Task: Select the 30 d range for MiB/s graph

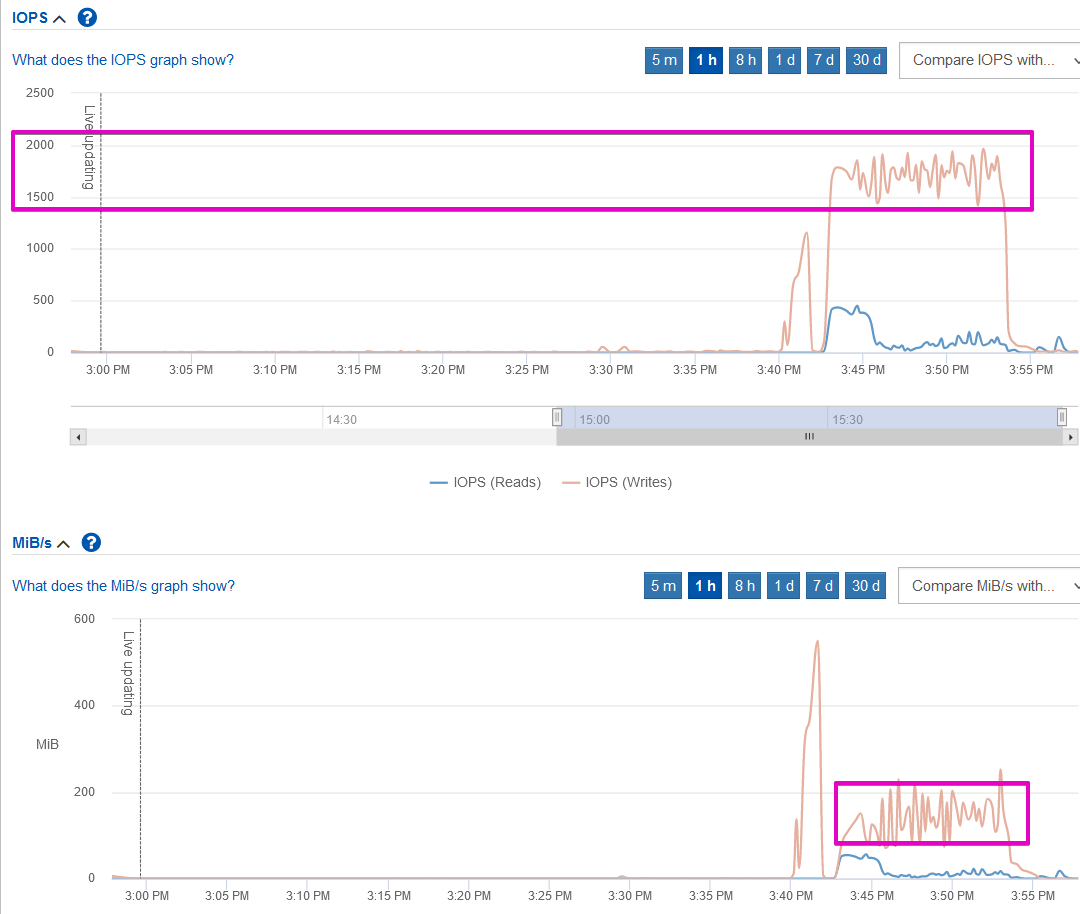Action: [x=865, y=585]
